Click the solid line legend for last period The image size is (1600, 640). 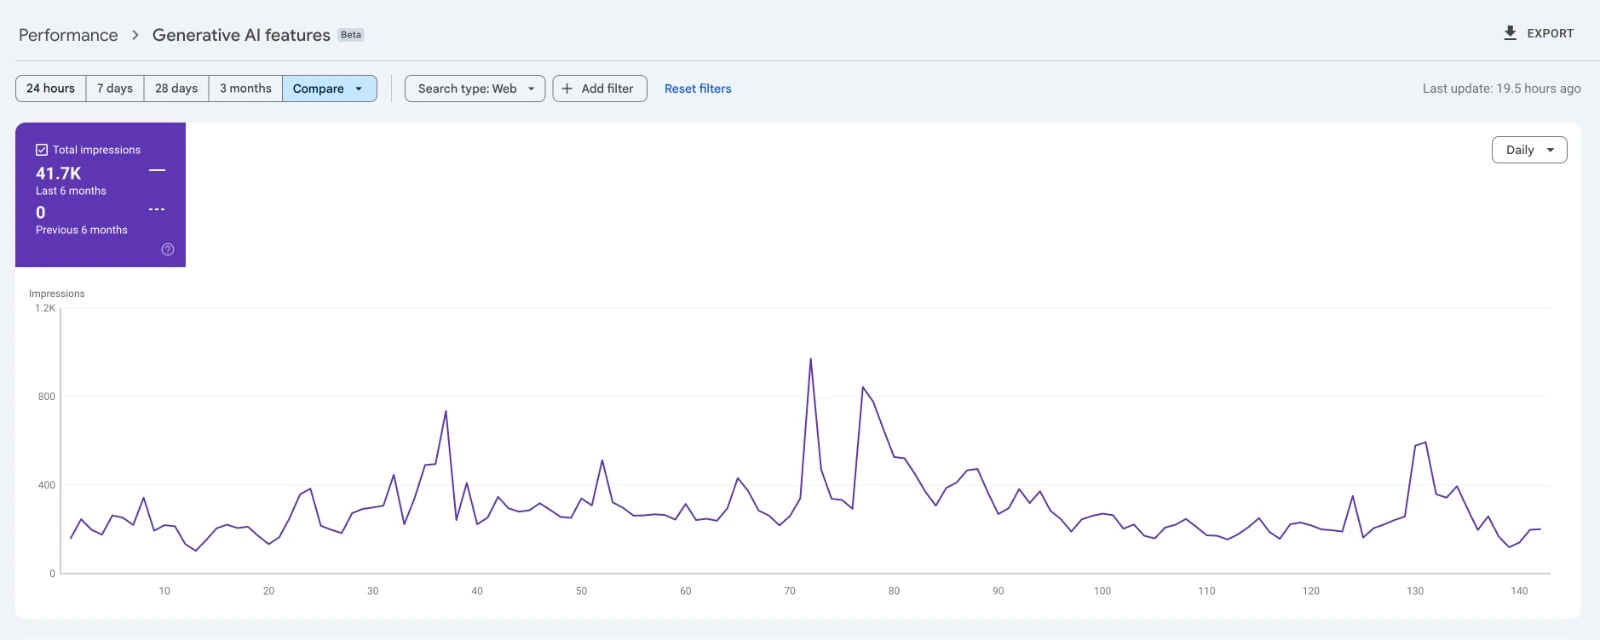157,171
